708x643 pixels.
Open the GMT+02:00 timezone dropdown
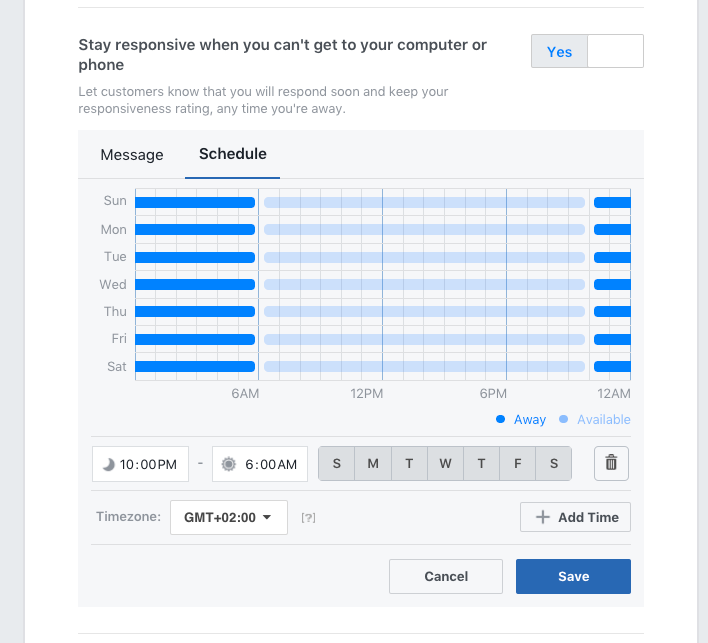(x=229, y=517)
